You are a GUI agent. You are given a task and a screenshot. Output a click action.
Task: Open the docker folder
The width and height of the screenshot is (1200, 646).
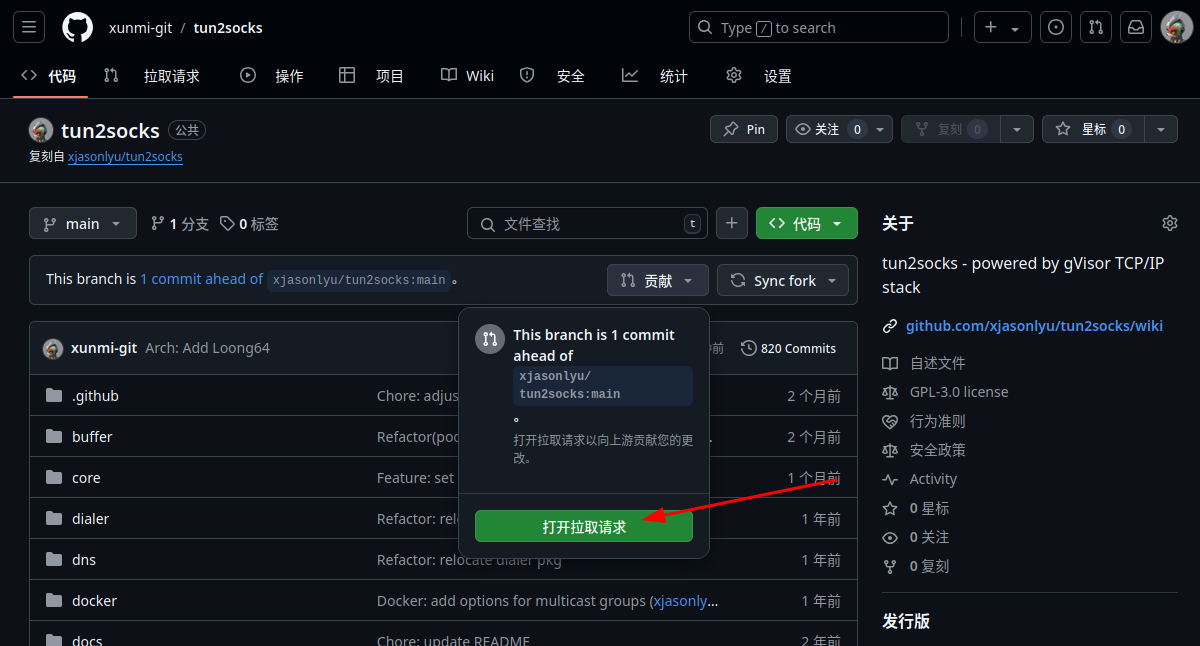(94, 601)
